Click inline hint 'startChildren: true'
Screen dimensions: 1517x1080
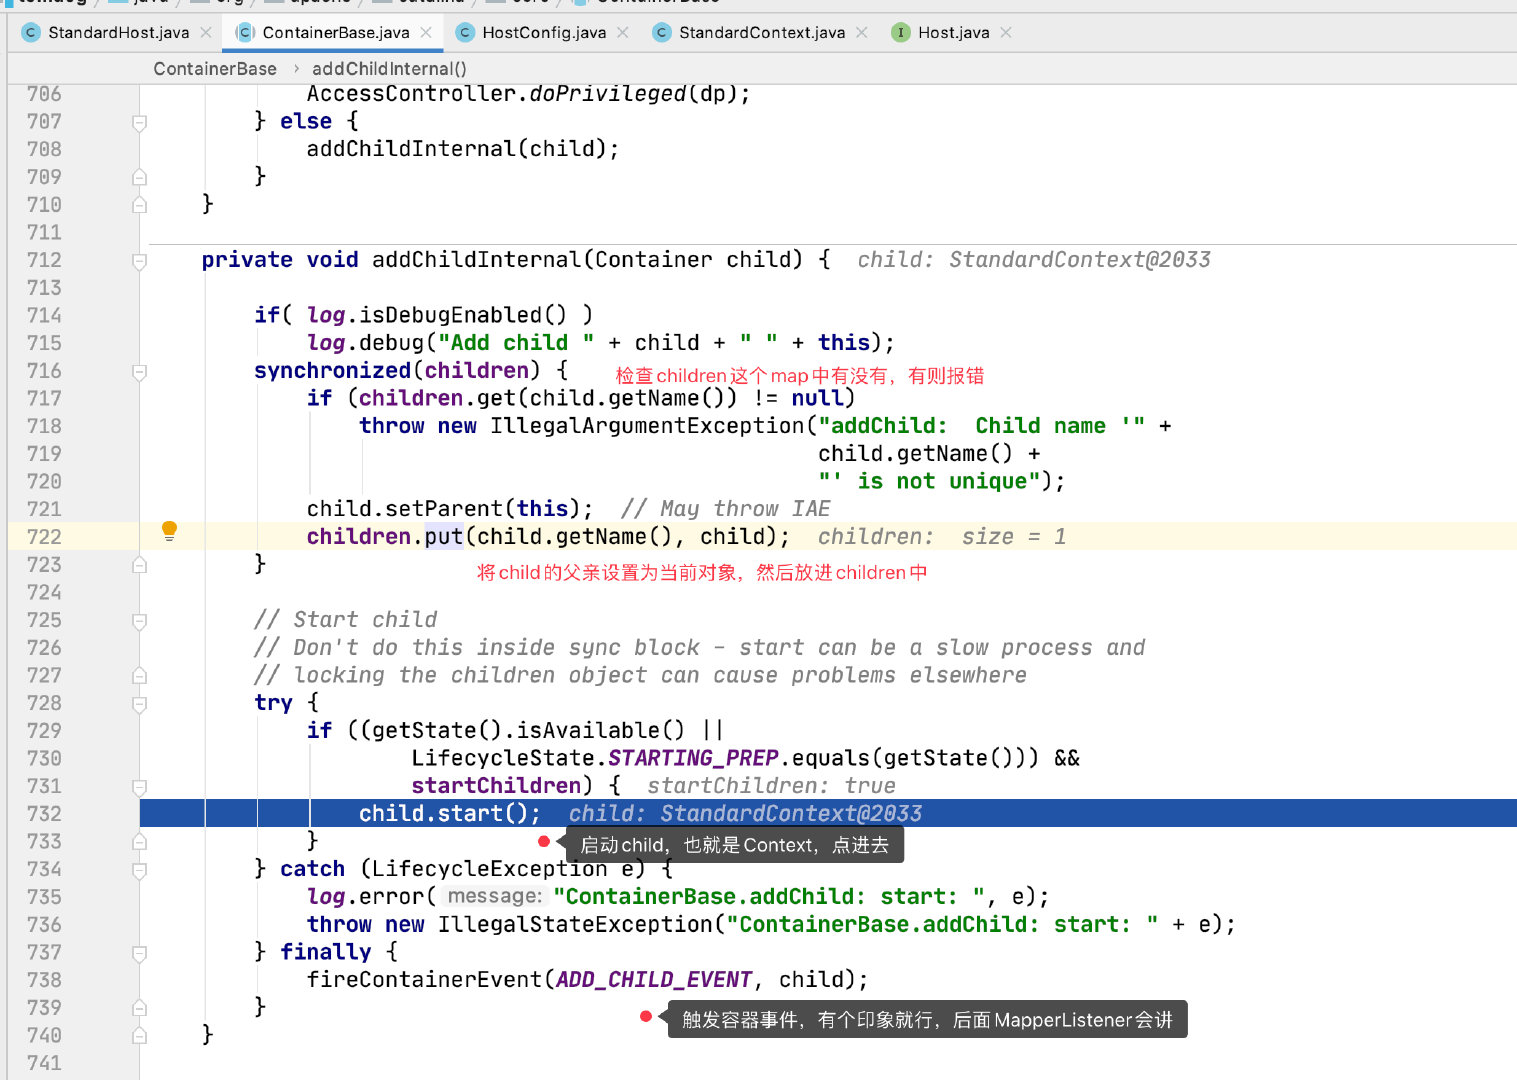coord(771,786)
